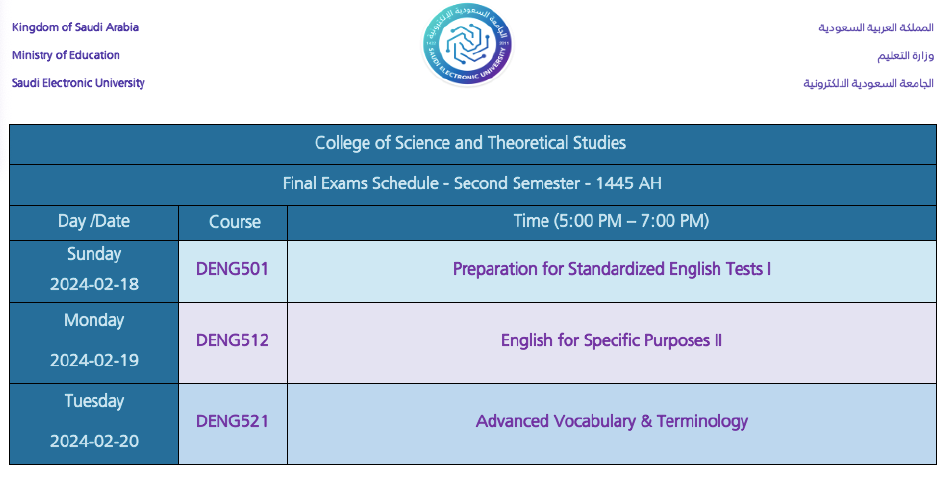The height and width of the screenshot is (481, 949).
Task: Click the Monday 2024-02-19 date cell
Action: (94, 340)
